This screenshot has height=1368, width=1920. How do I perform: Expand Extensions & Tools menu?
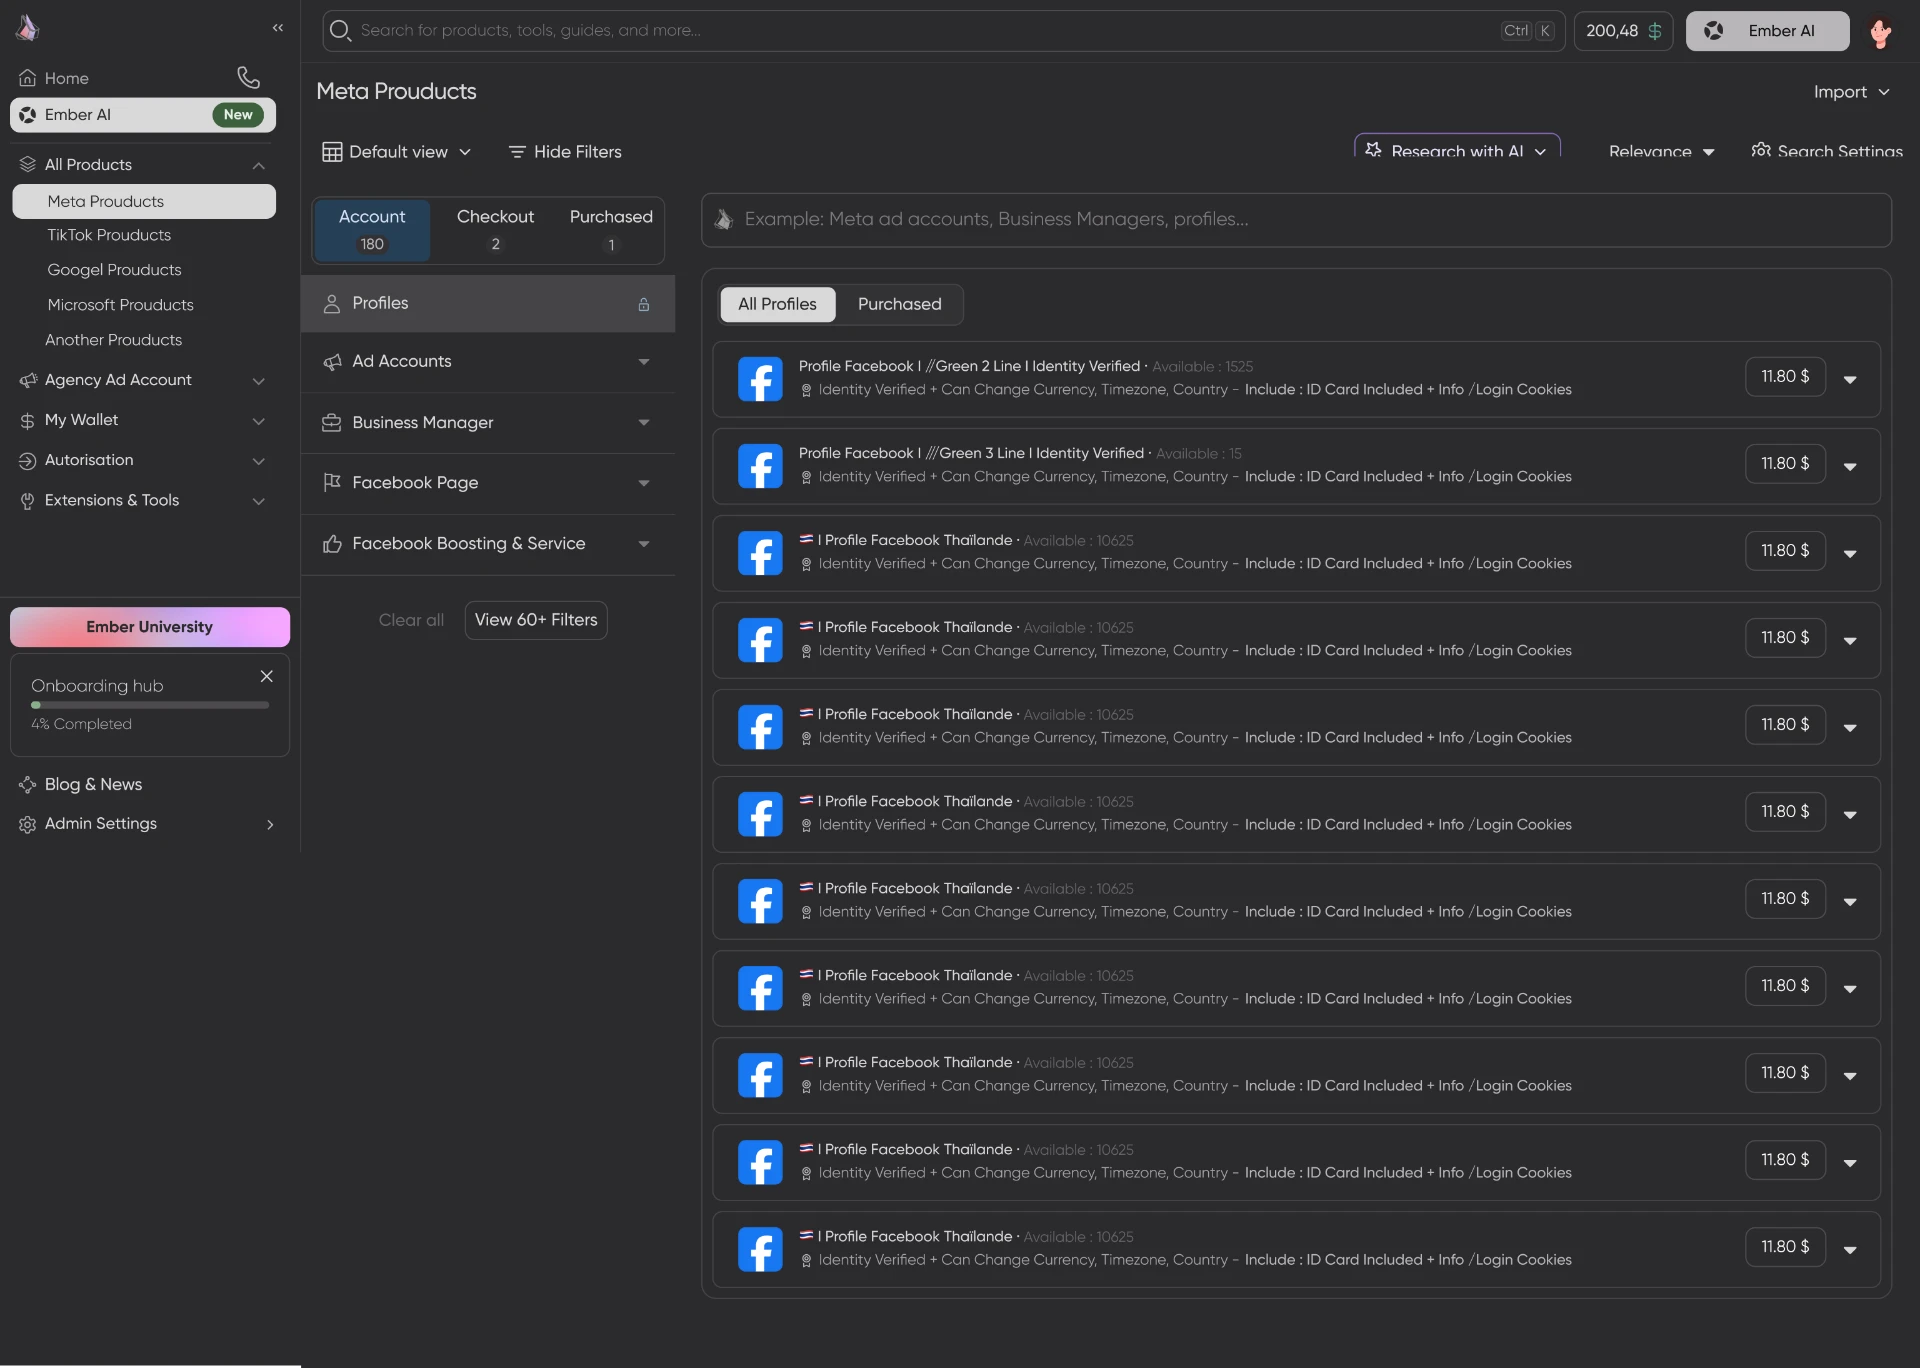[259, 501]
